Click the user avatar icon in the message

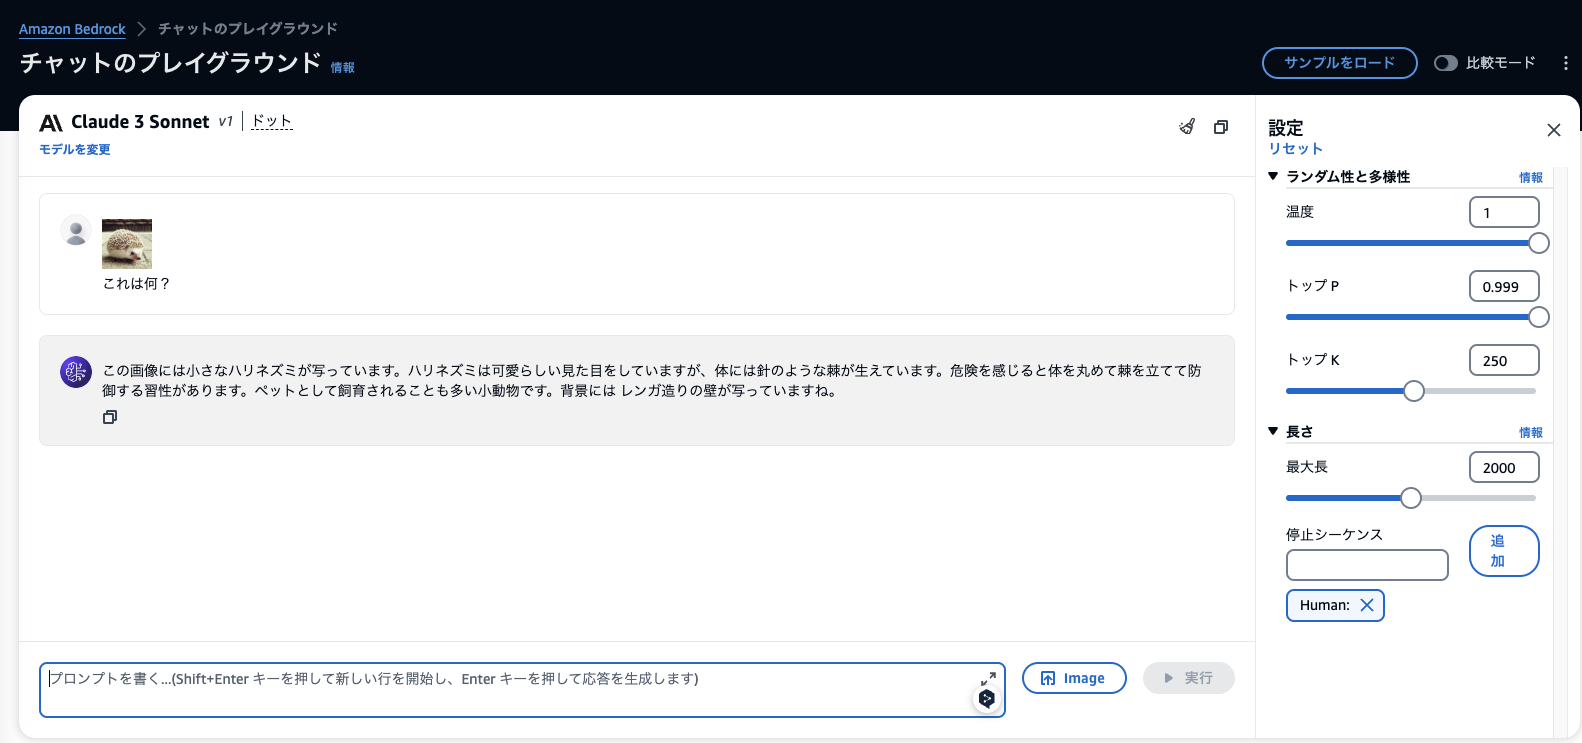coord(76,231)
